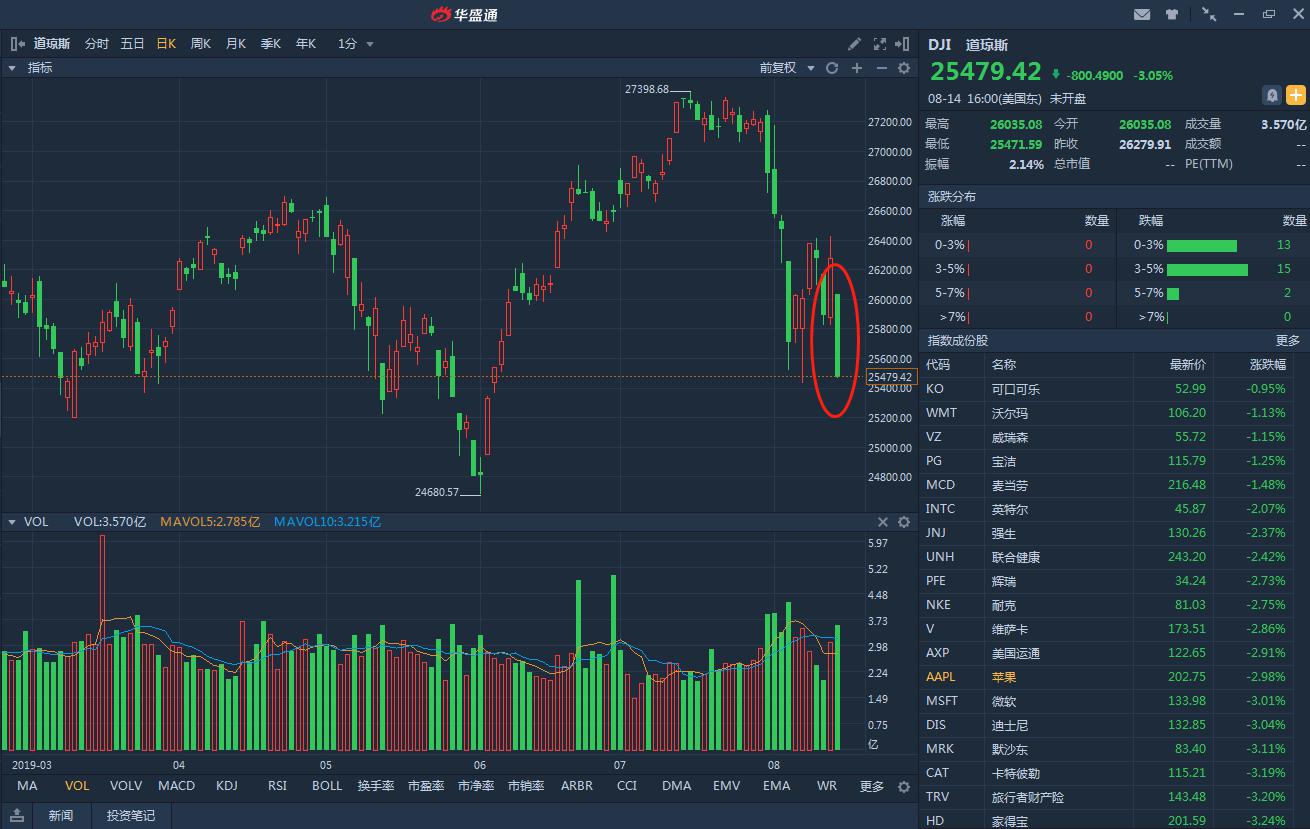Expand chart to fullscreen
This screenshot has height=829, width=1310.
(880, 44)
